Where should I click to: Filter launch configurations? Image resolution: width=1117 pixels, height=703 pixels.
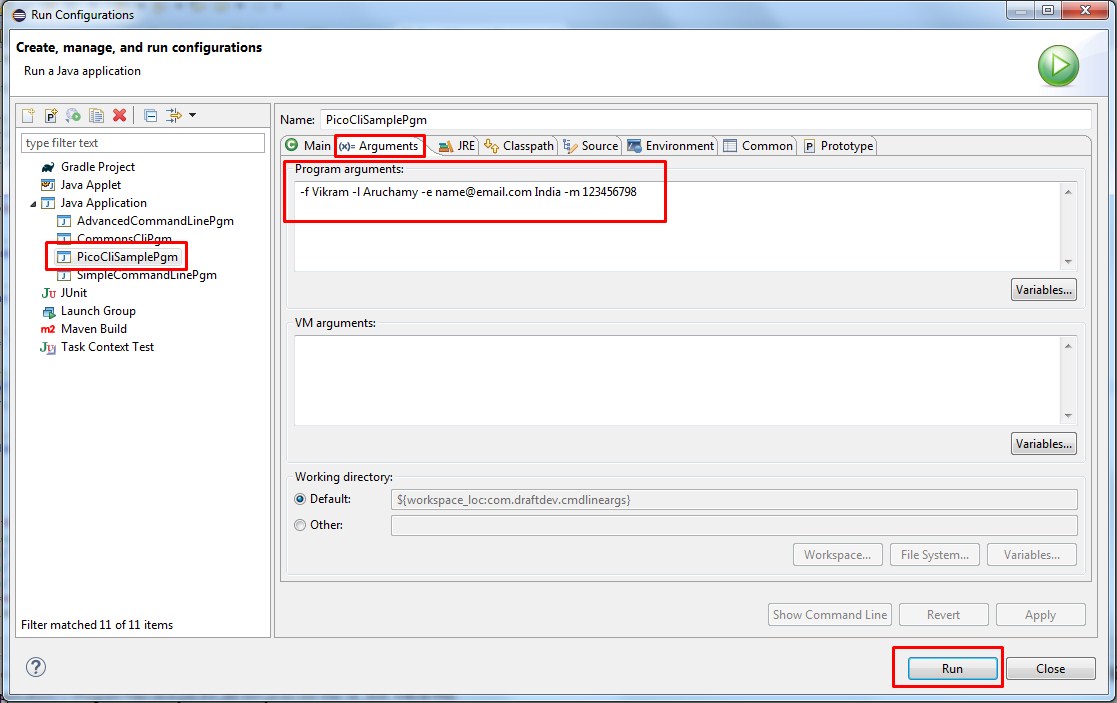coord(172,115)
